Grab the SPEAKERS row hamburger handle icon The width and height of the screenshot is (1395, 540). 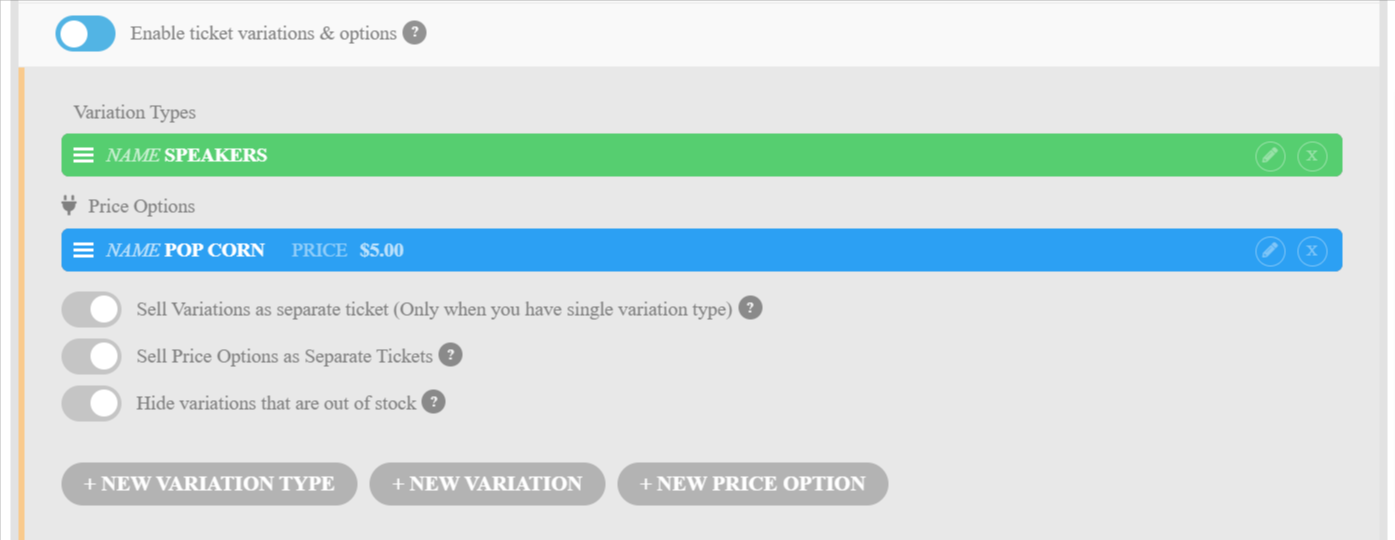[84, 156]
